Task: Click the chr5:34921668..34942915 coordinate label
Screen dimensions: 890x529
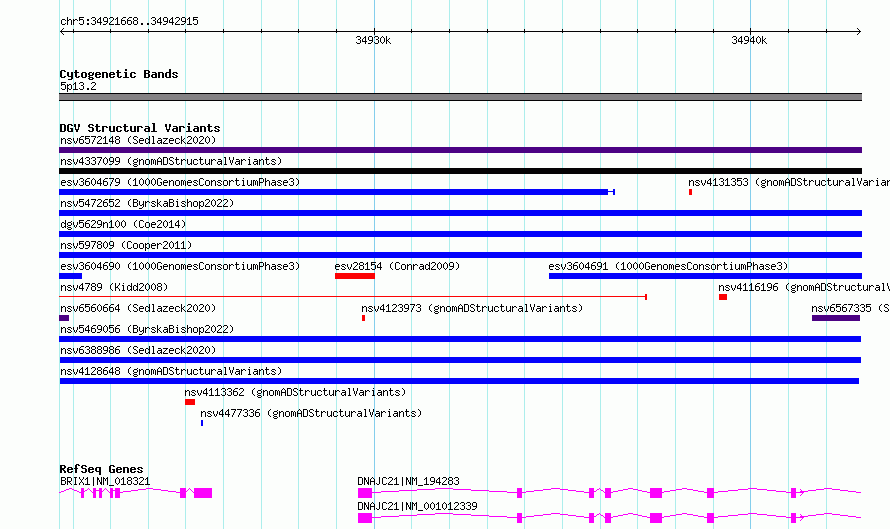Action: [129, 21]
